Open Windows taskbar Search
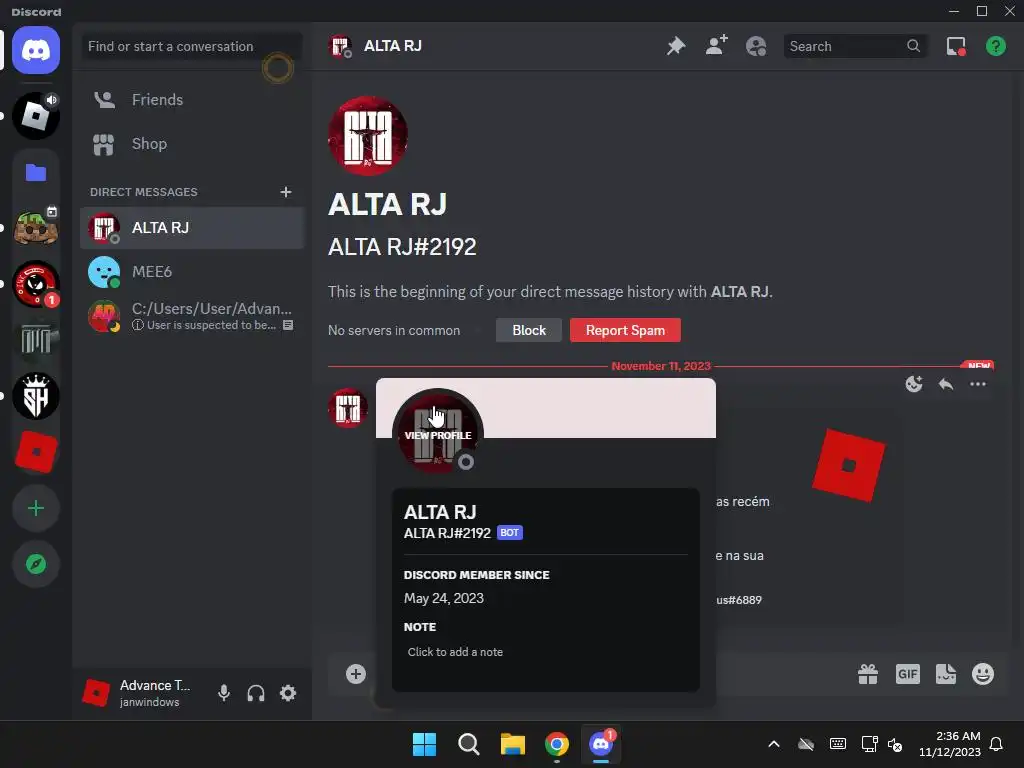This screenshot has height=768, width=1024. tap(468, 744)
